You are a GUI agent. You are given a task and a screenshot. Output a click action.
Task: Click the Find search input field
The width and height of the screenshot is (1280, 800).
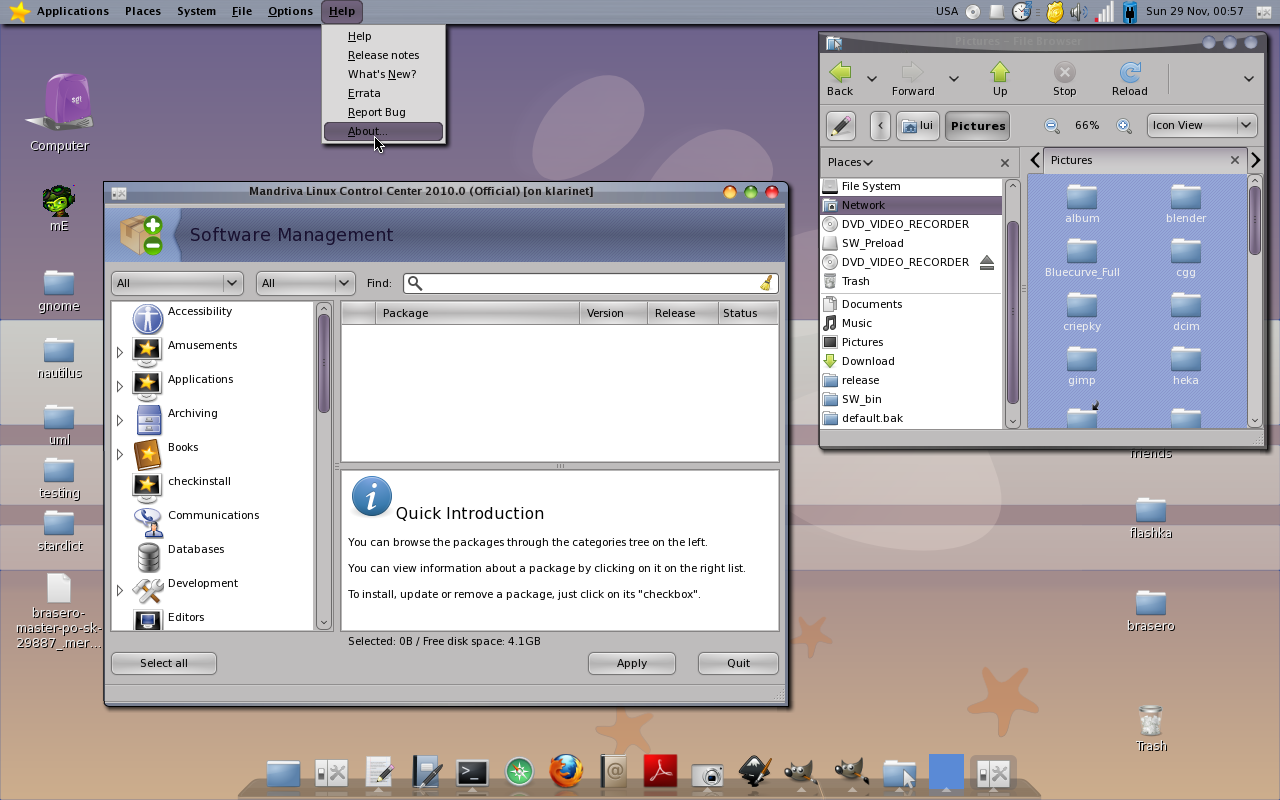[590, 283]
